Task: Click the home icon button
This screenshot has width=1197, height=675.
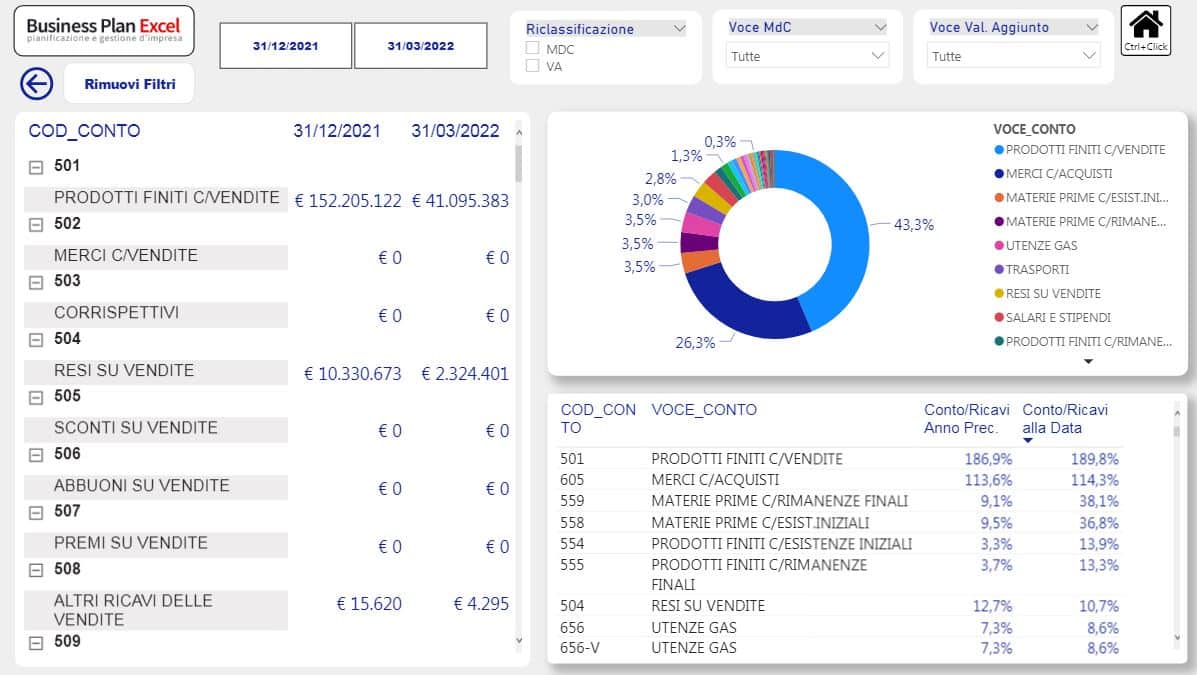Action: [1145, 29]
